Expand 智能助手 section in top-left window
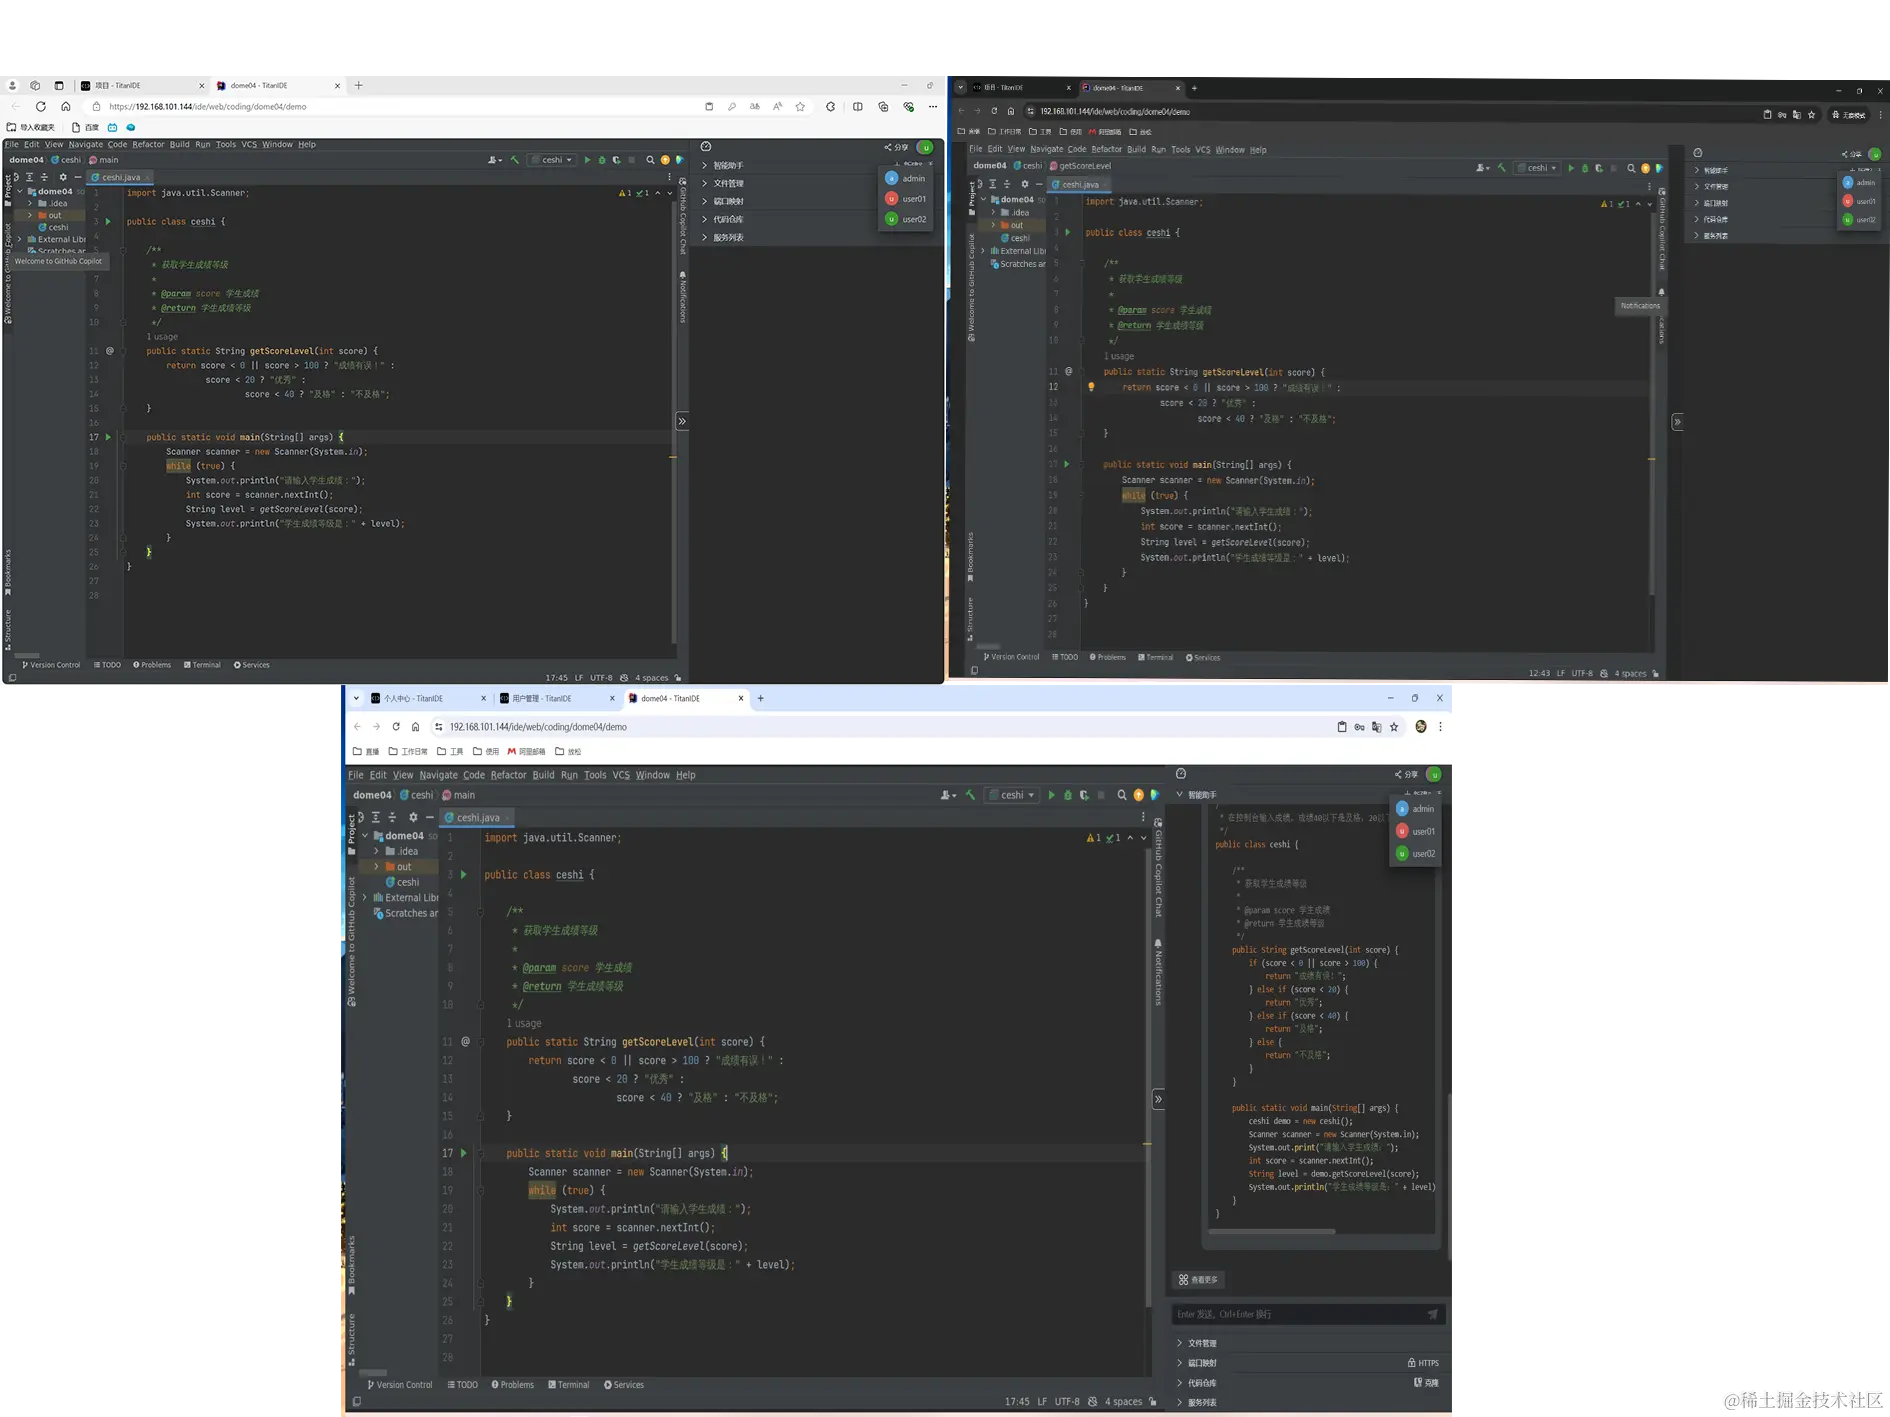1890x1417 pixels. 704,165
